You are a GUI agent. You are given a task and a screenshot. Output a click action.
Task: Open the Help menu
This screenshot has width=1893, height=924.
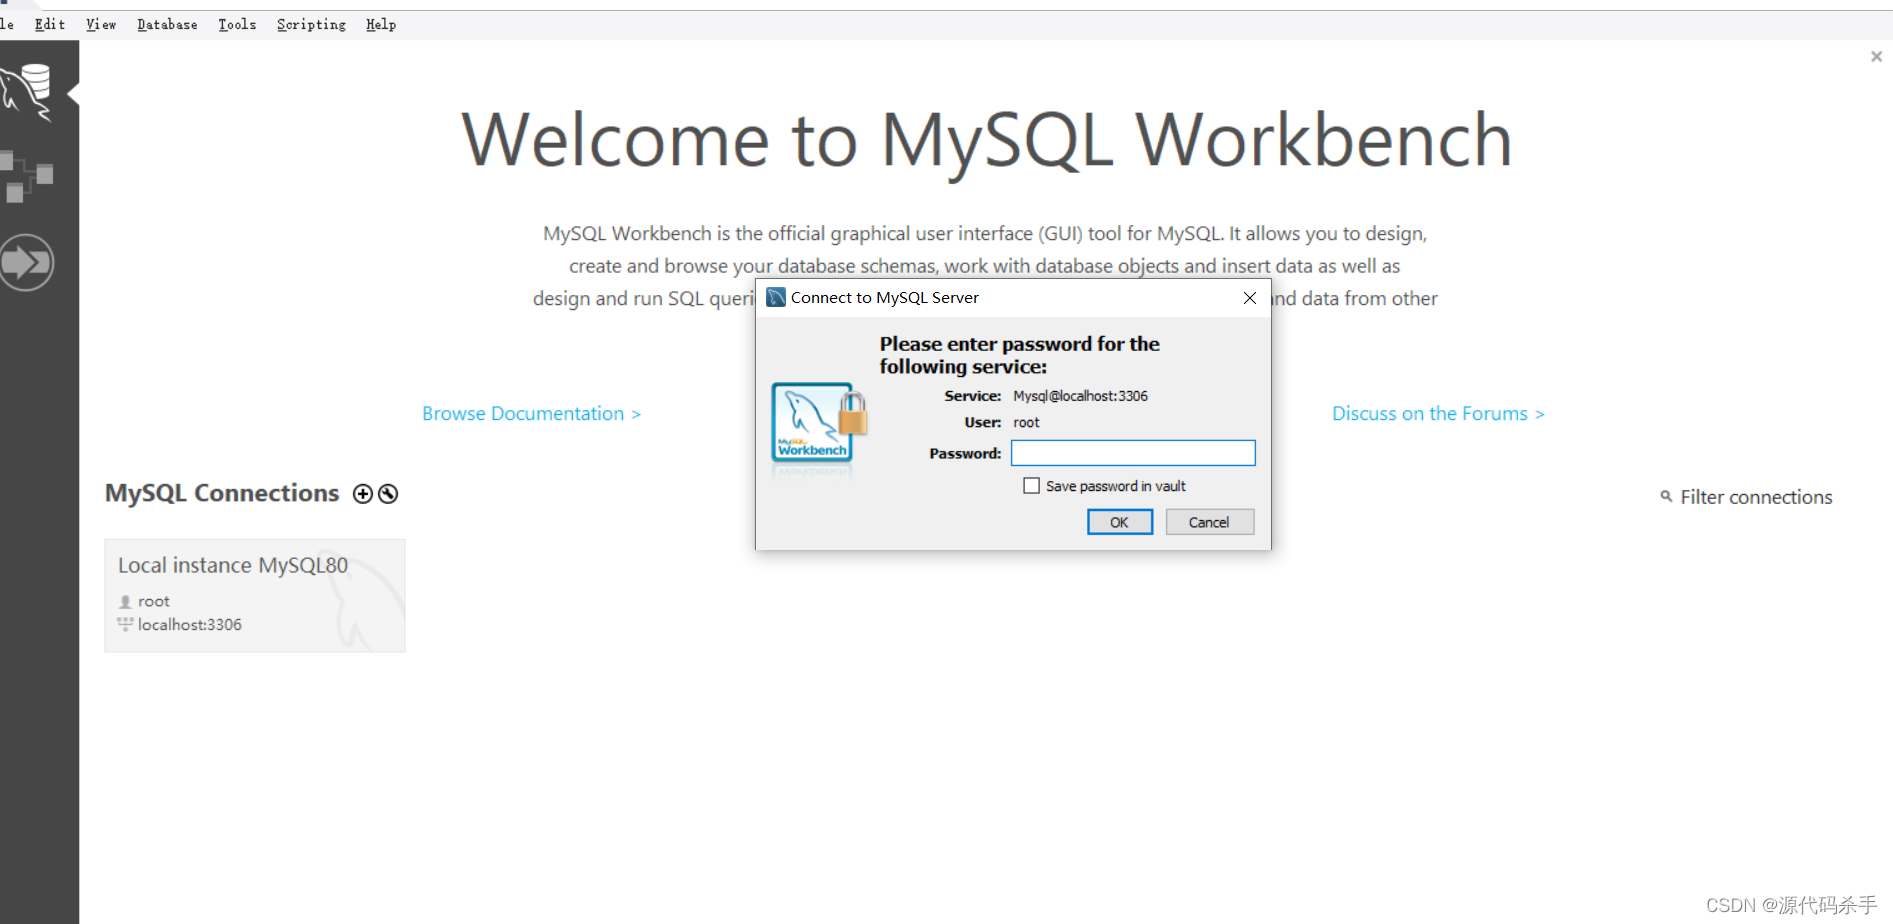(380, 24)
